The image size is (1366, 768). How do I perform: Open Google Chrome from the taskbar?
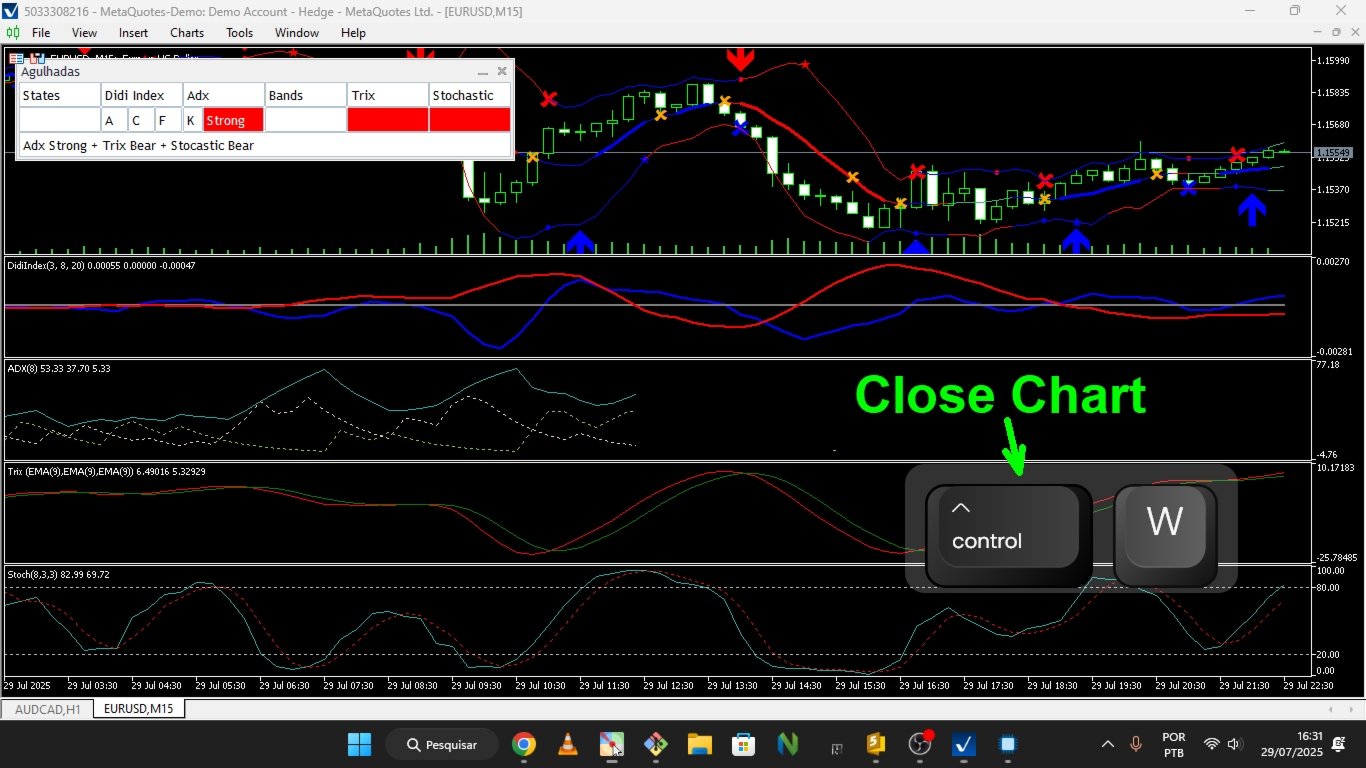coord(523,744)
